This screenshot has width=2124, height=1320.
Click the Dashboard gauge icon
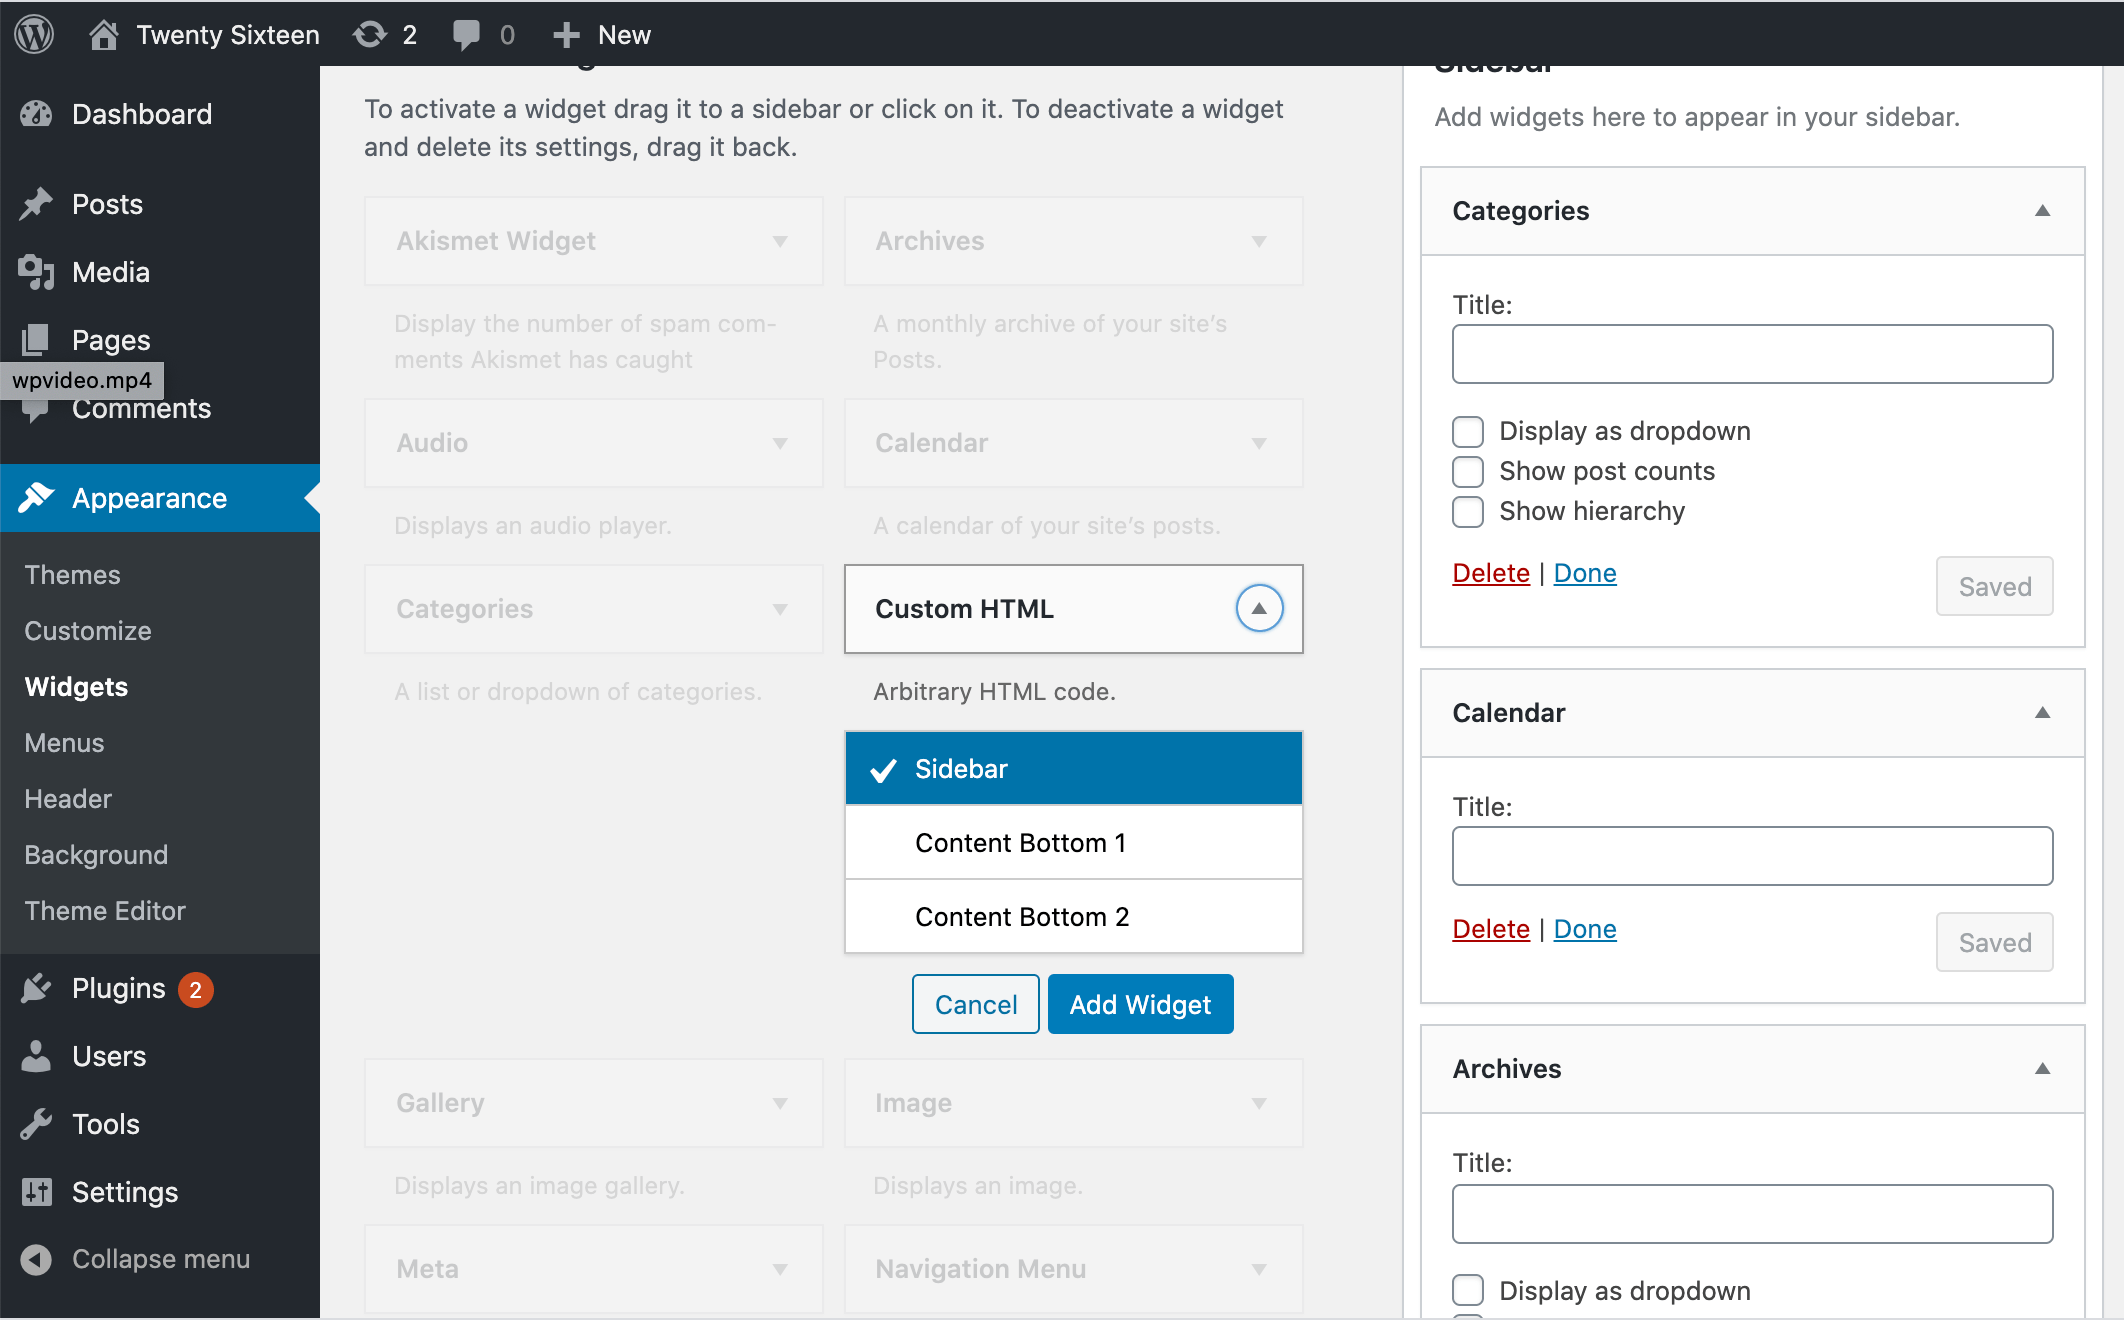(36, 114)
